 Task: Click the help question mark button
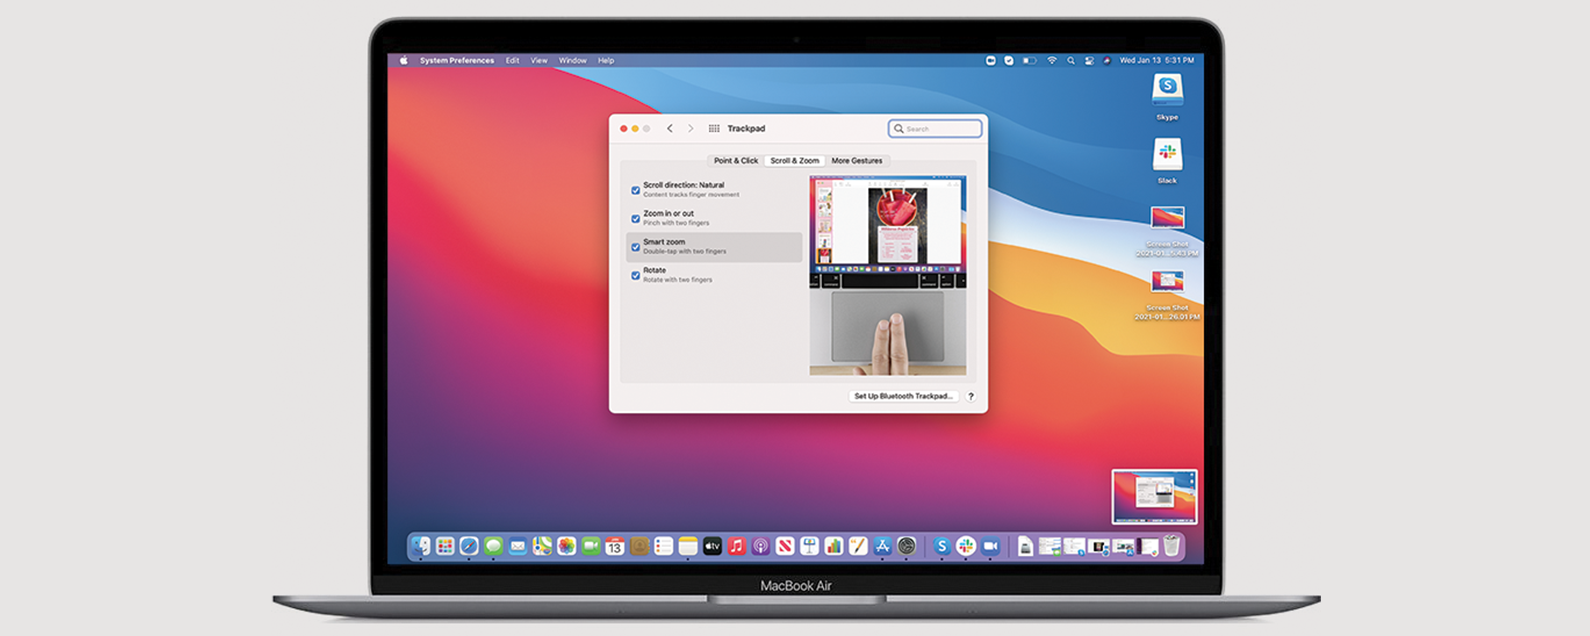coord(970,396)
